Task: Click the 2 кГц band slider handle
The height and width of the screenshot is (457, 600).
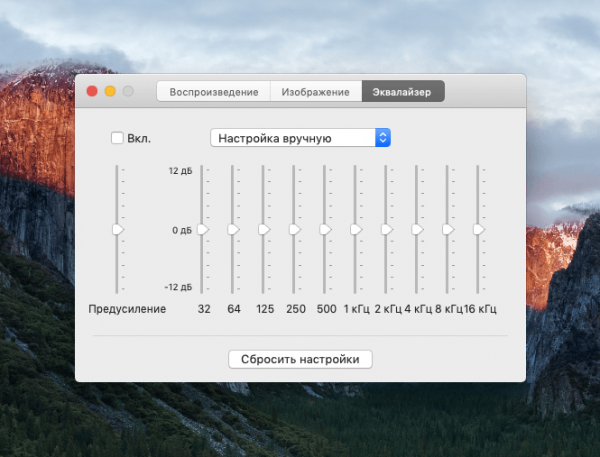Action: pos(386,229)
